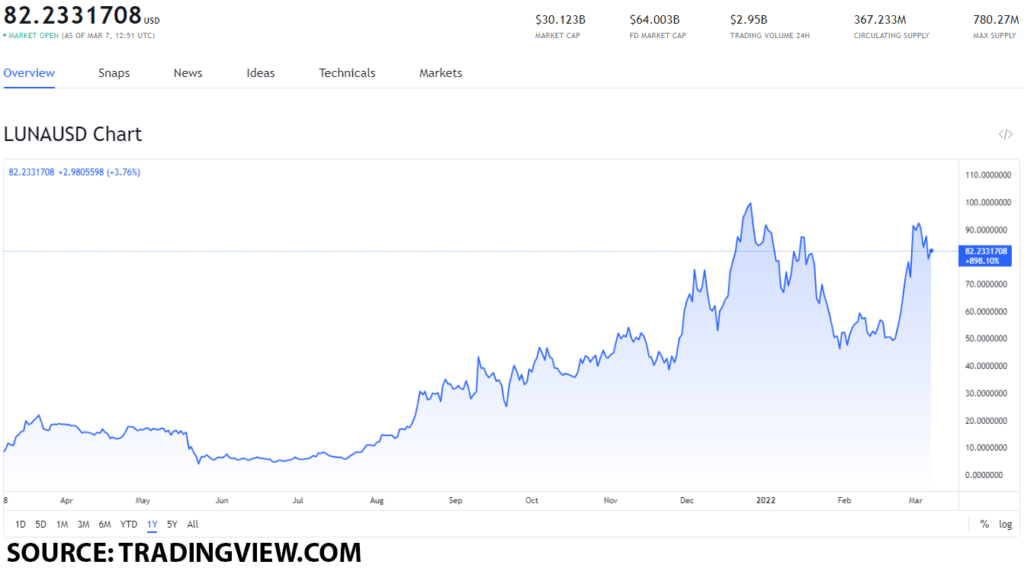The width and height of the screenshot is (1024, 568).
Task: Select the 6M time range
Action: 104,524
